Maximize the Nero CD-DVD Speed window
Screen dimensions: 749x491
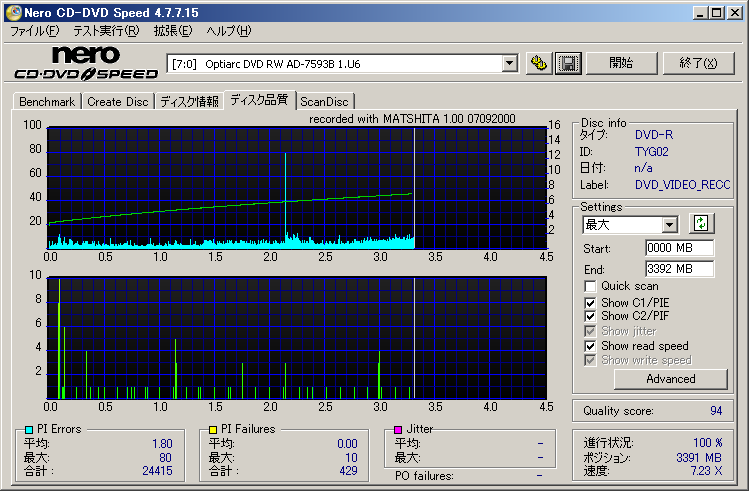point(717,13)
